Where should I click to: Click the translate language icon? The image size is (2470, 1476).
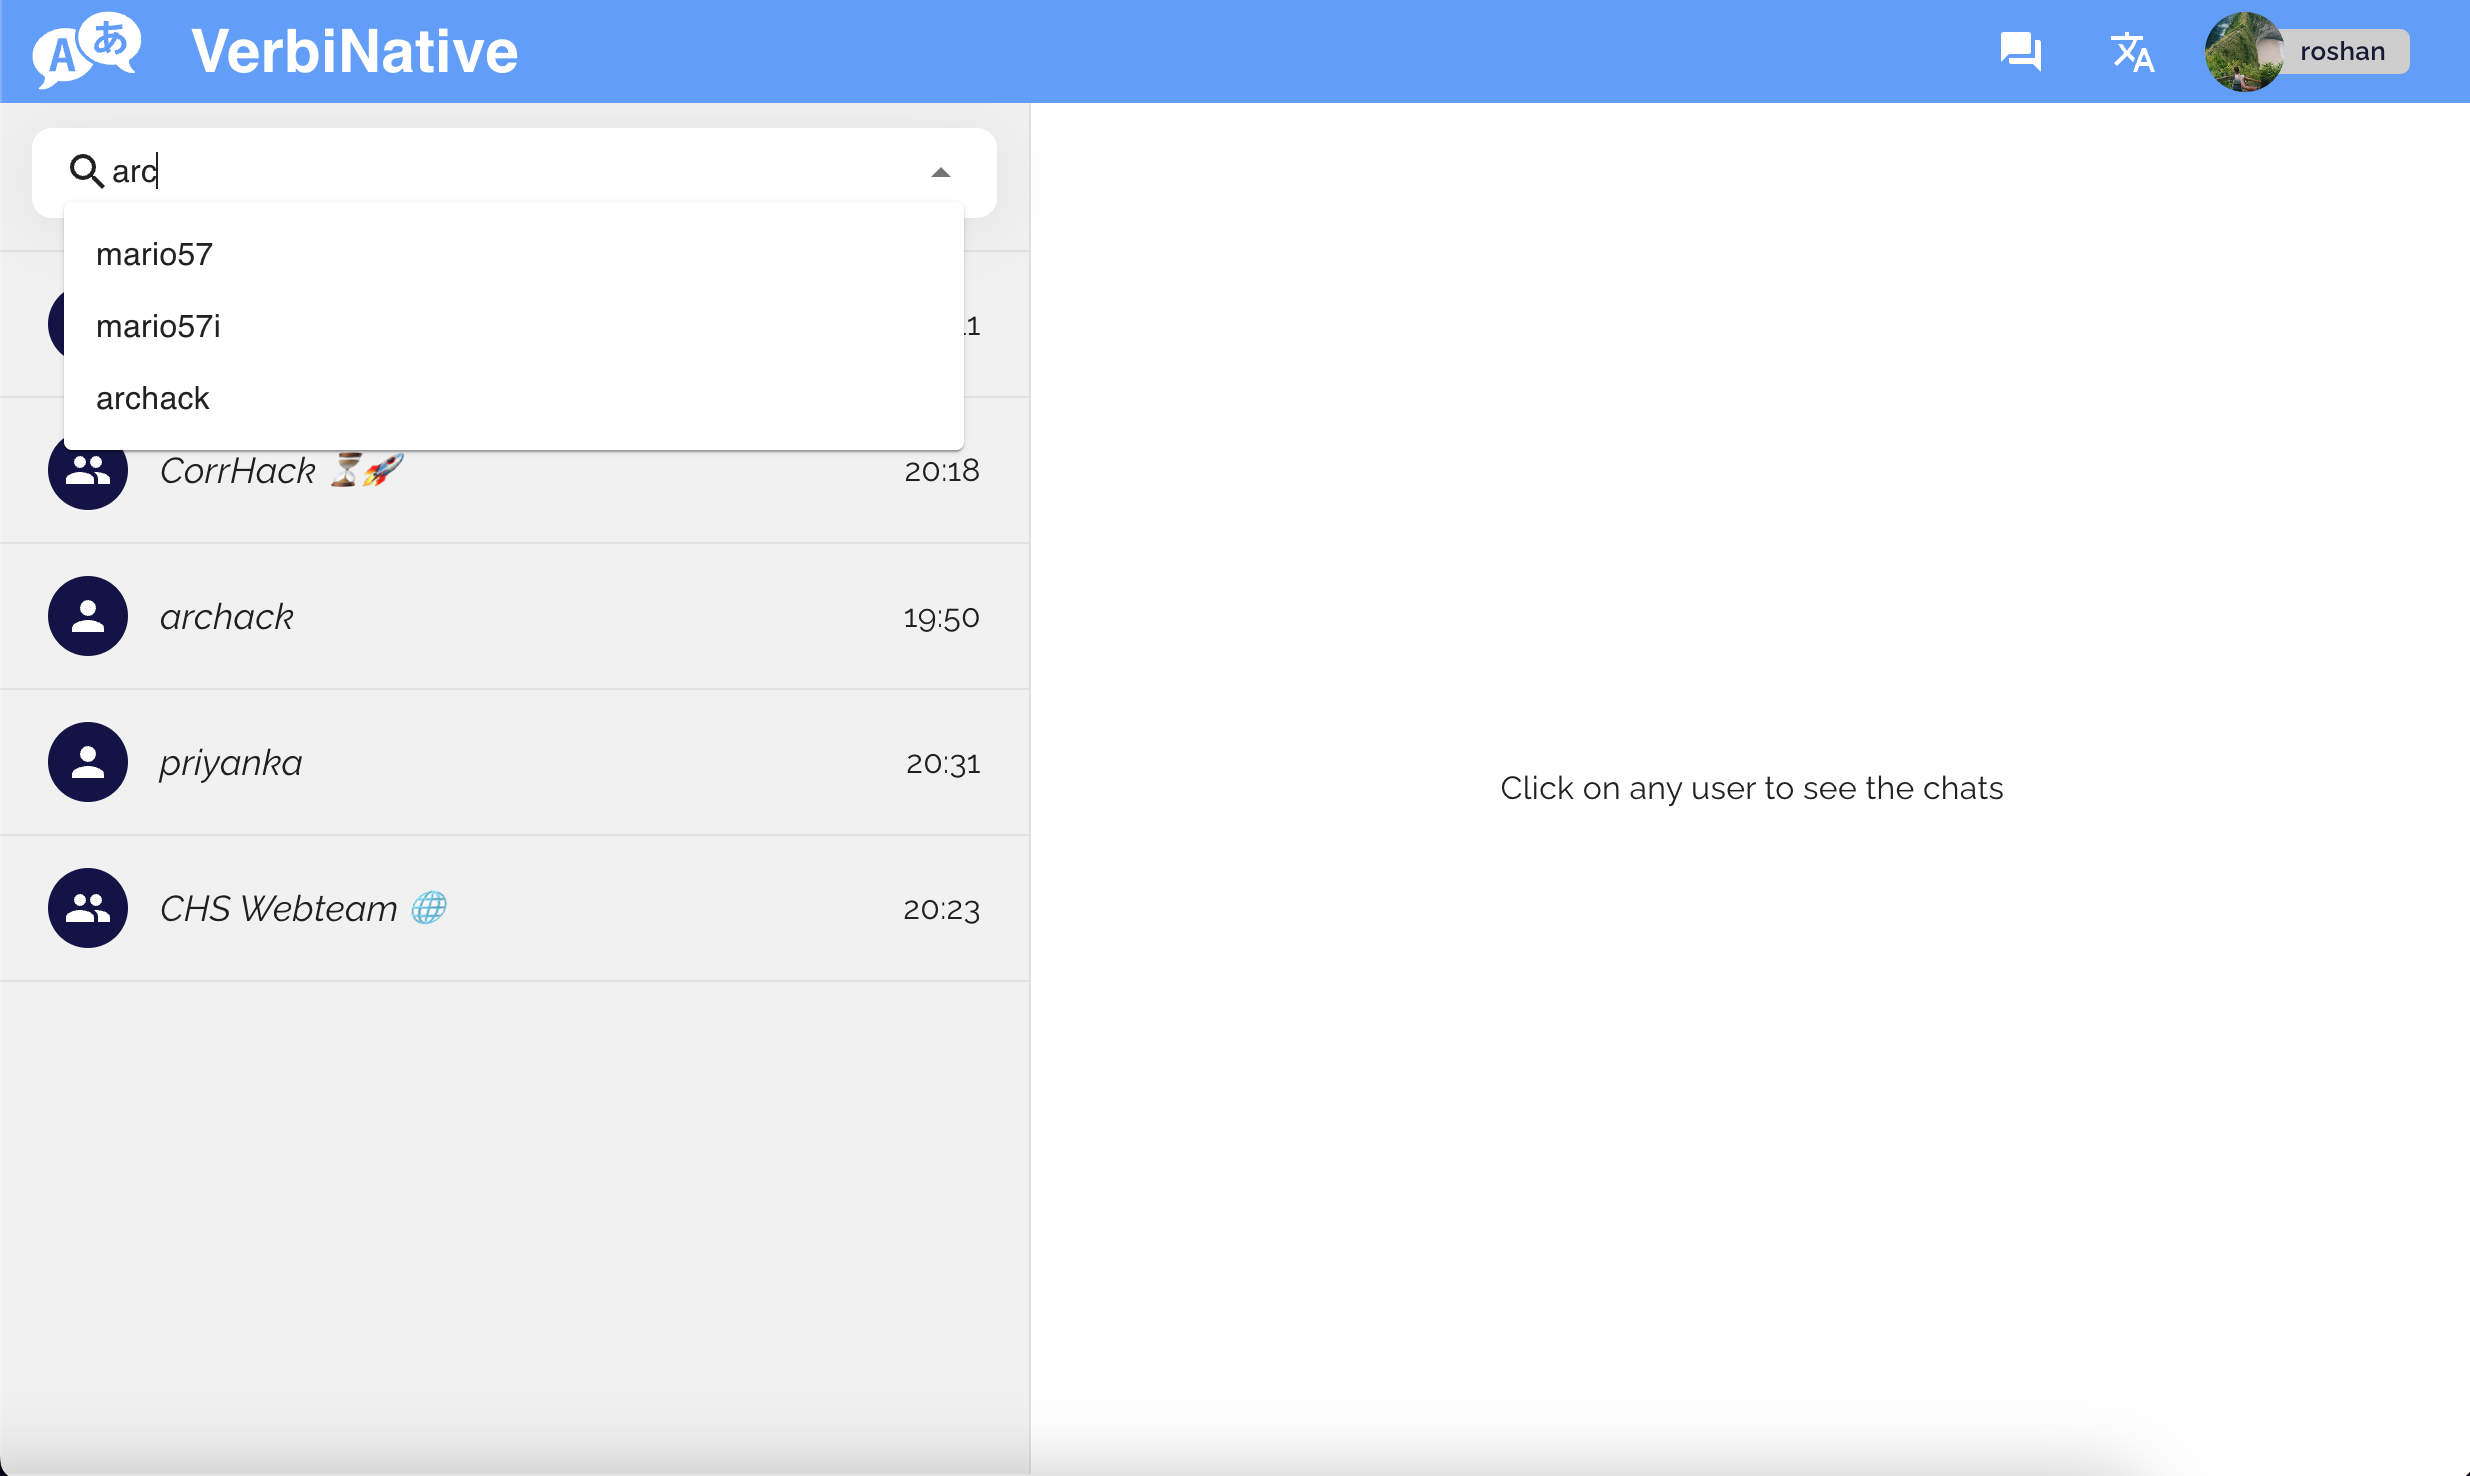2131,52
